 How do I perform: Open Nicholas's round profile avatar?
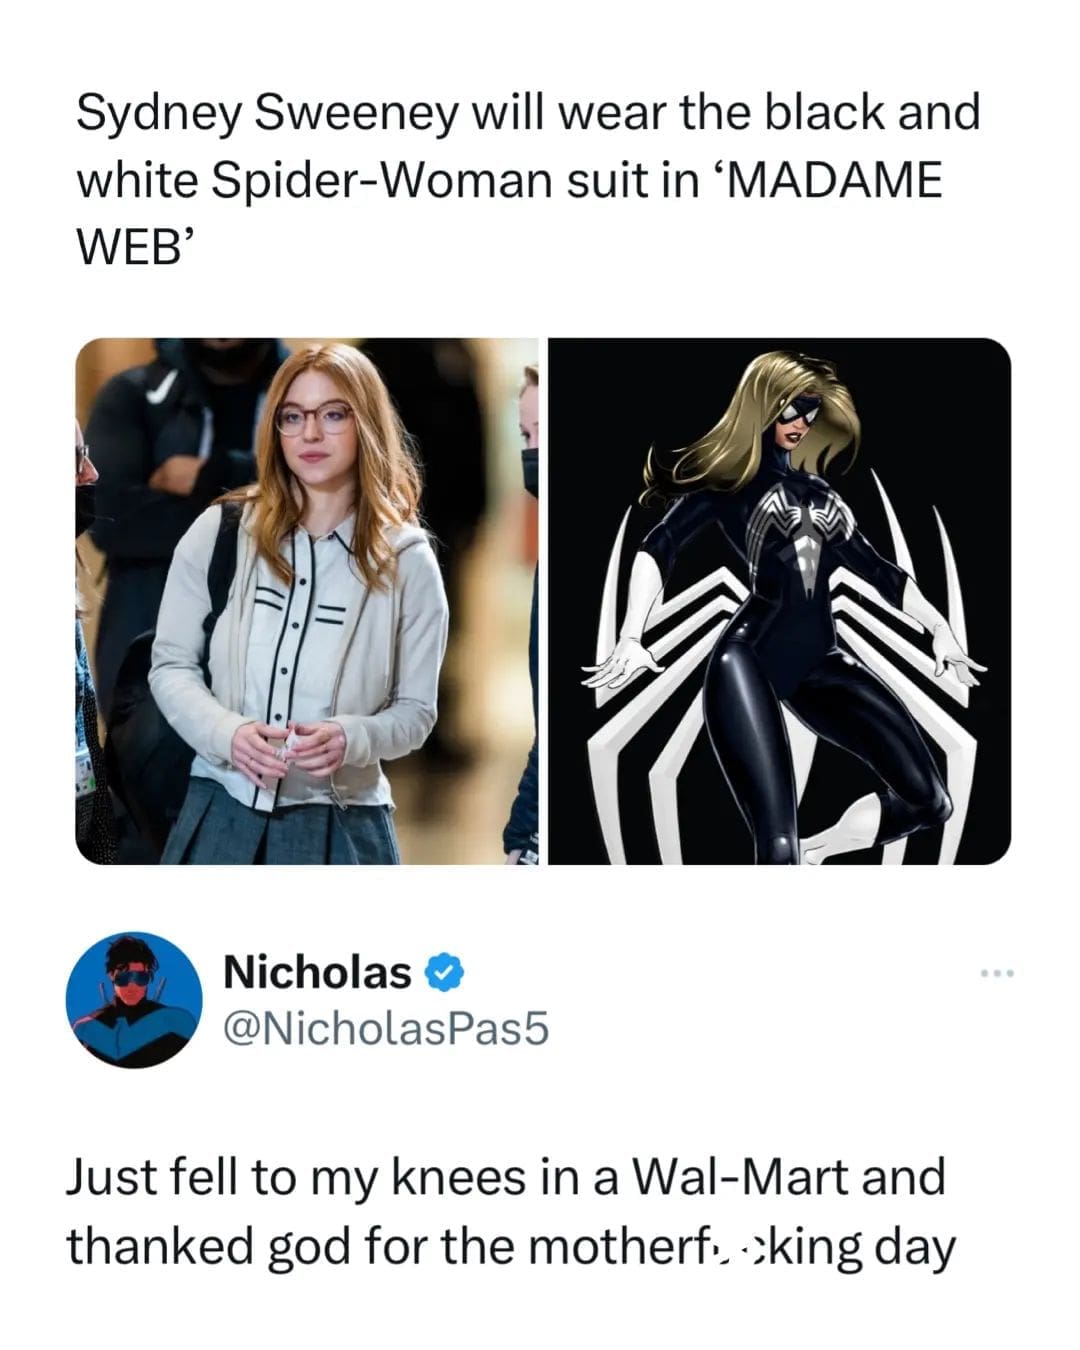coord(134,1001)
